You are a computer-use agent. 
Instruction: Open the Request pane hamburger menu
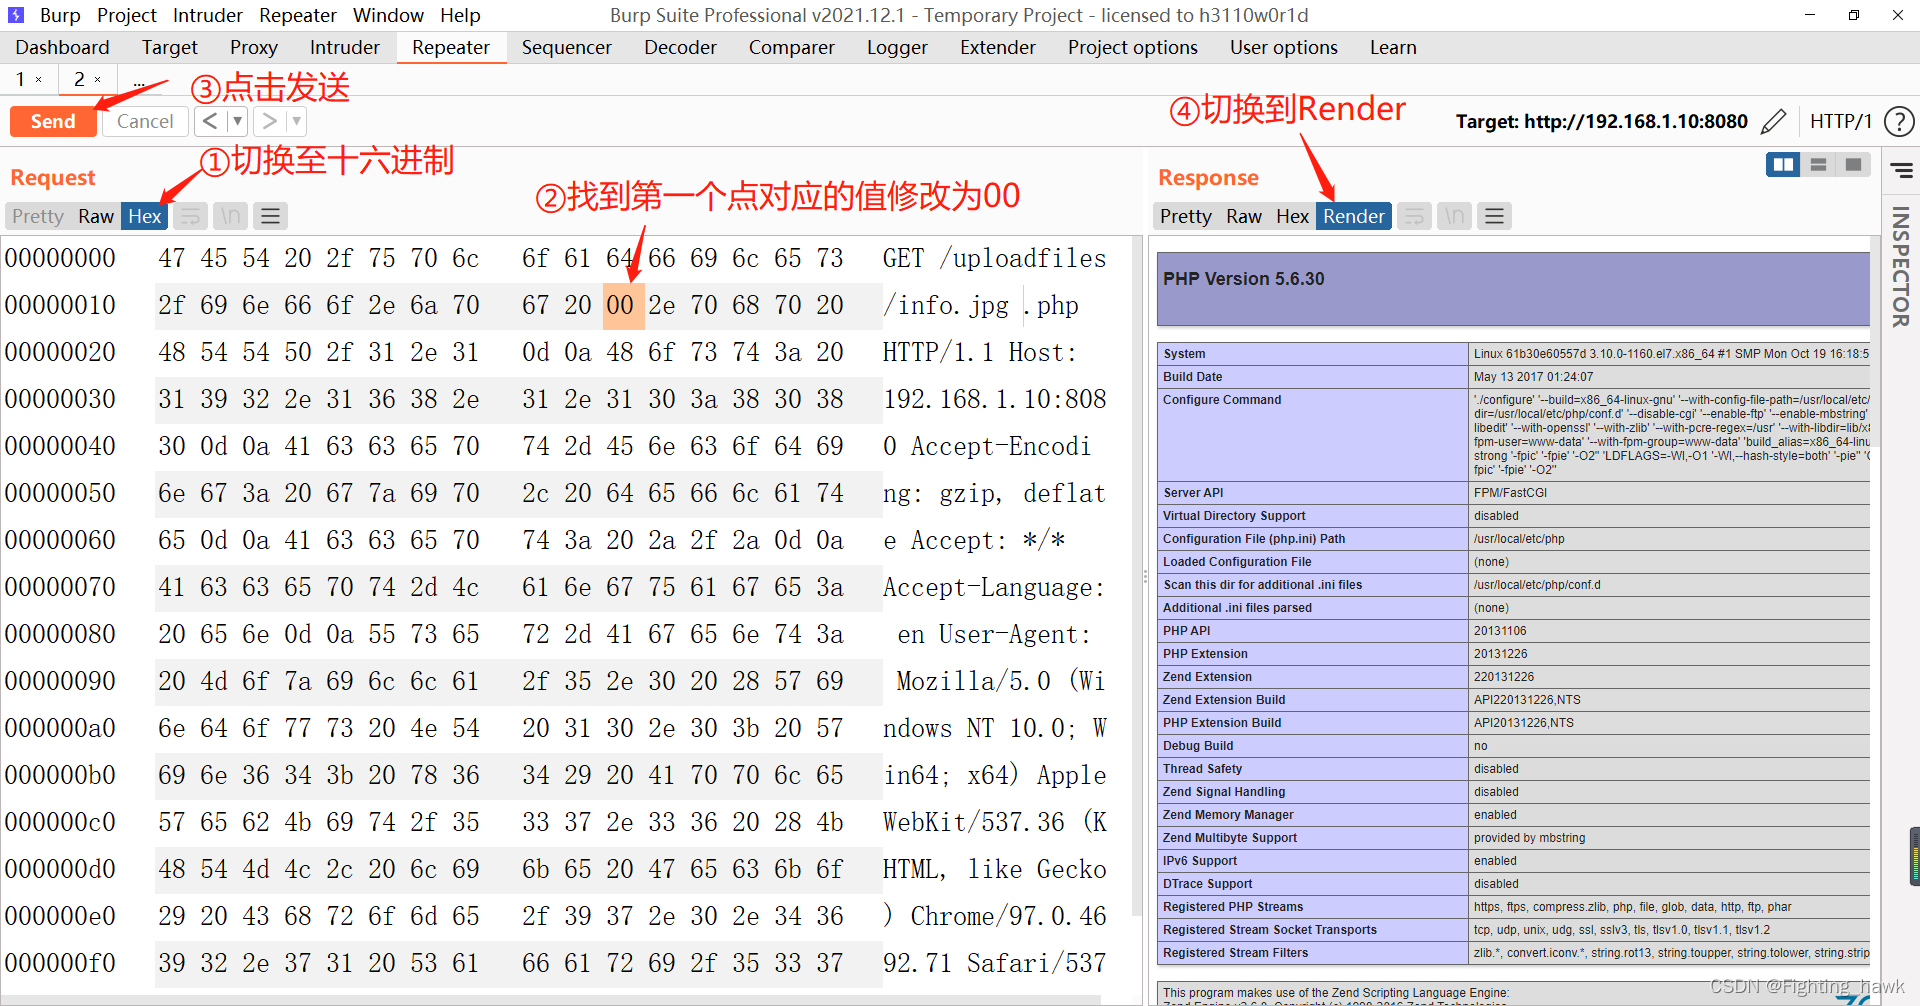click(270, 216)
